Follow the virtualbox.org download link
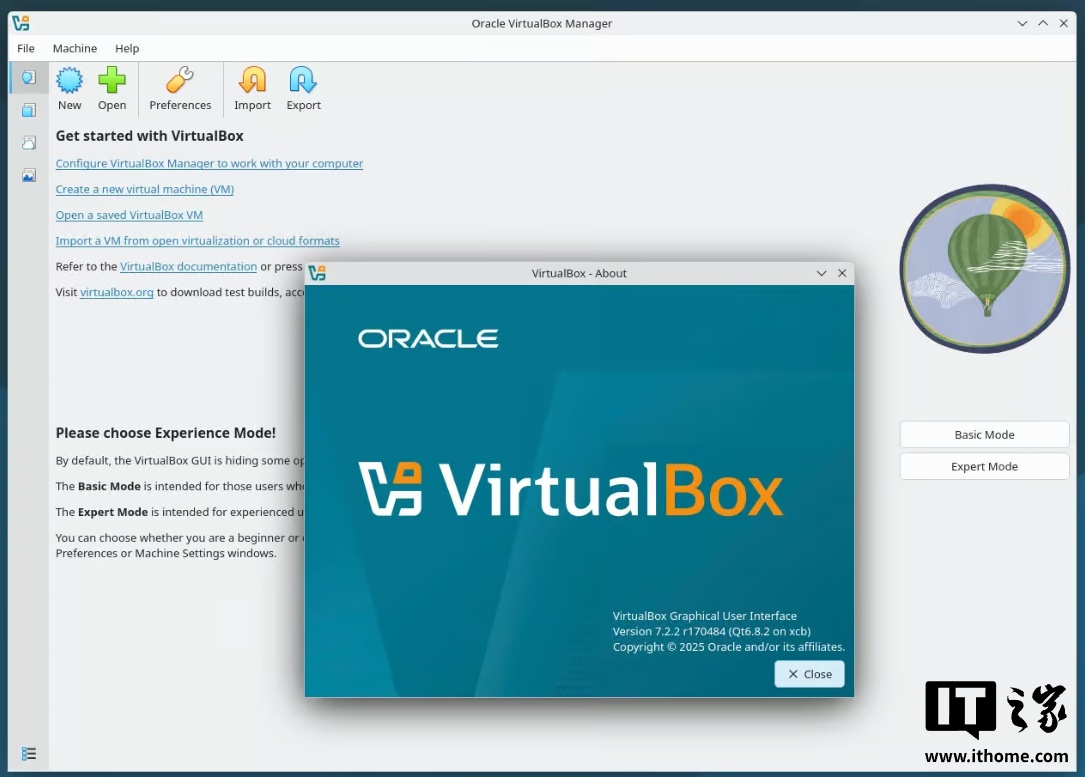 coord(116,292)
